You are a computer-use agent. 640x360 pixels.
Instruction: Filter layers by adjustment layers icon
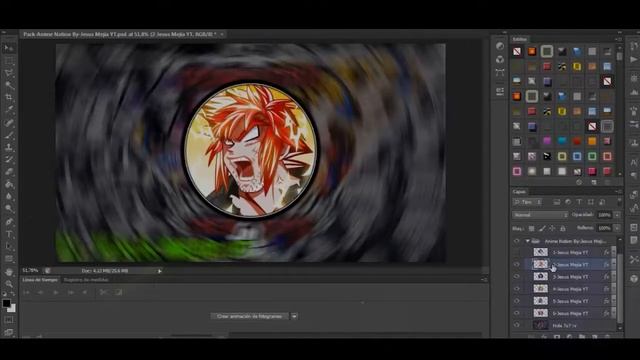point(568,202)
